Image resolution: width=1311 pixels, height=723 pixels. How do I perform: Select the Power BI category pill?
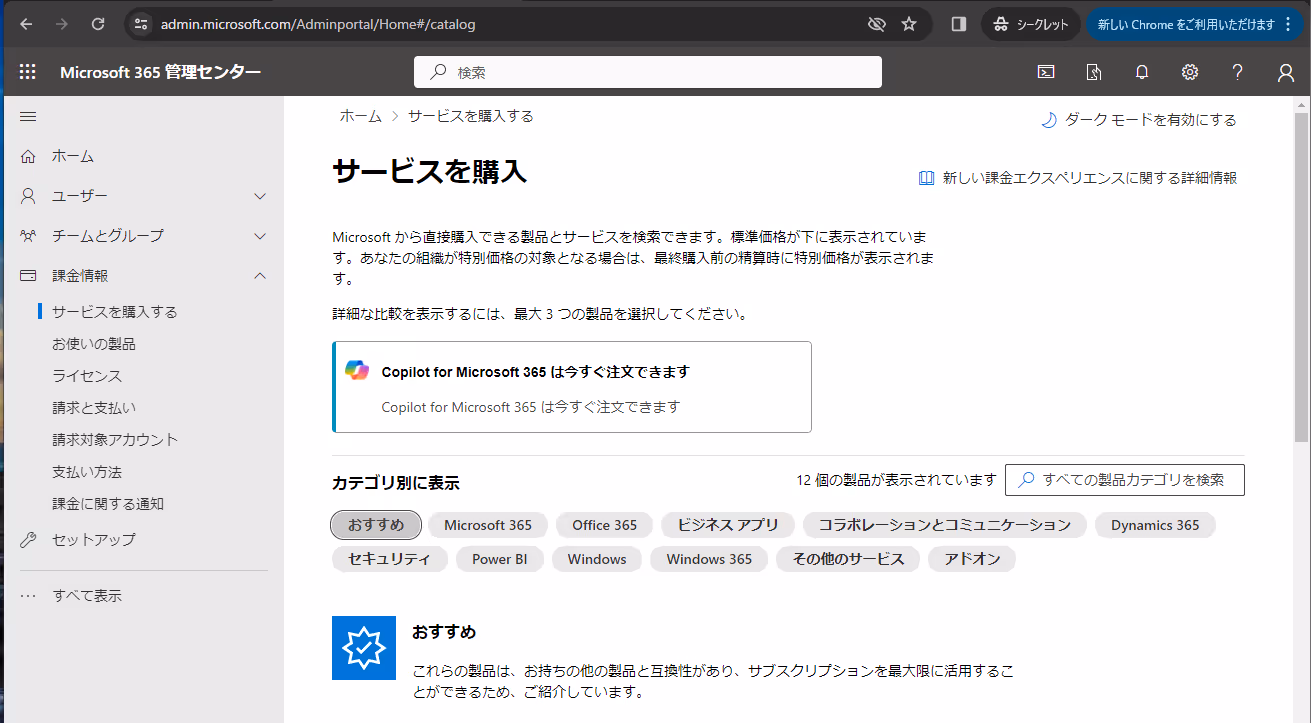[500, 559]
